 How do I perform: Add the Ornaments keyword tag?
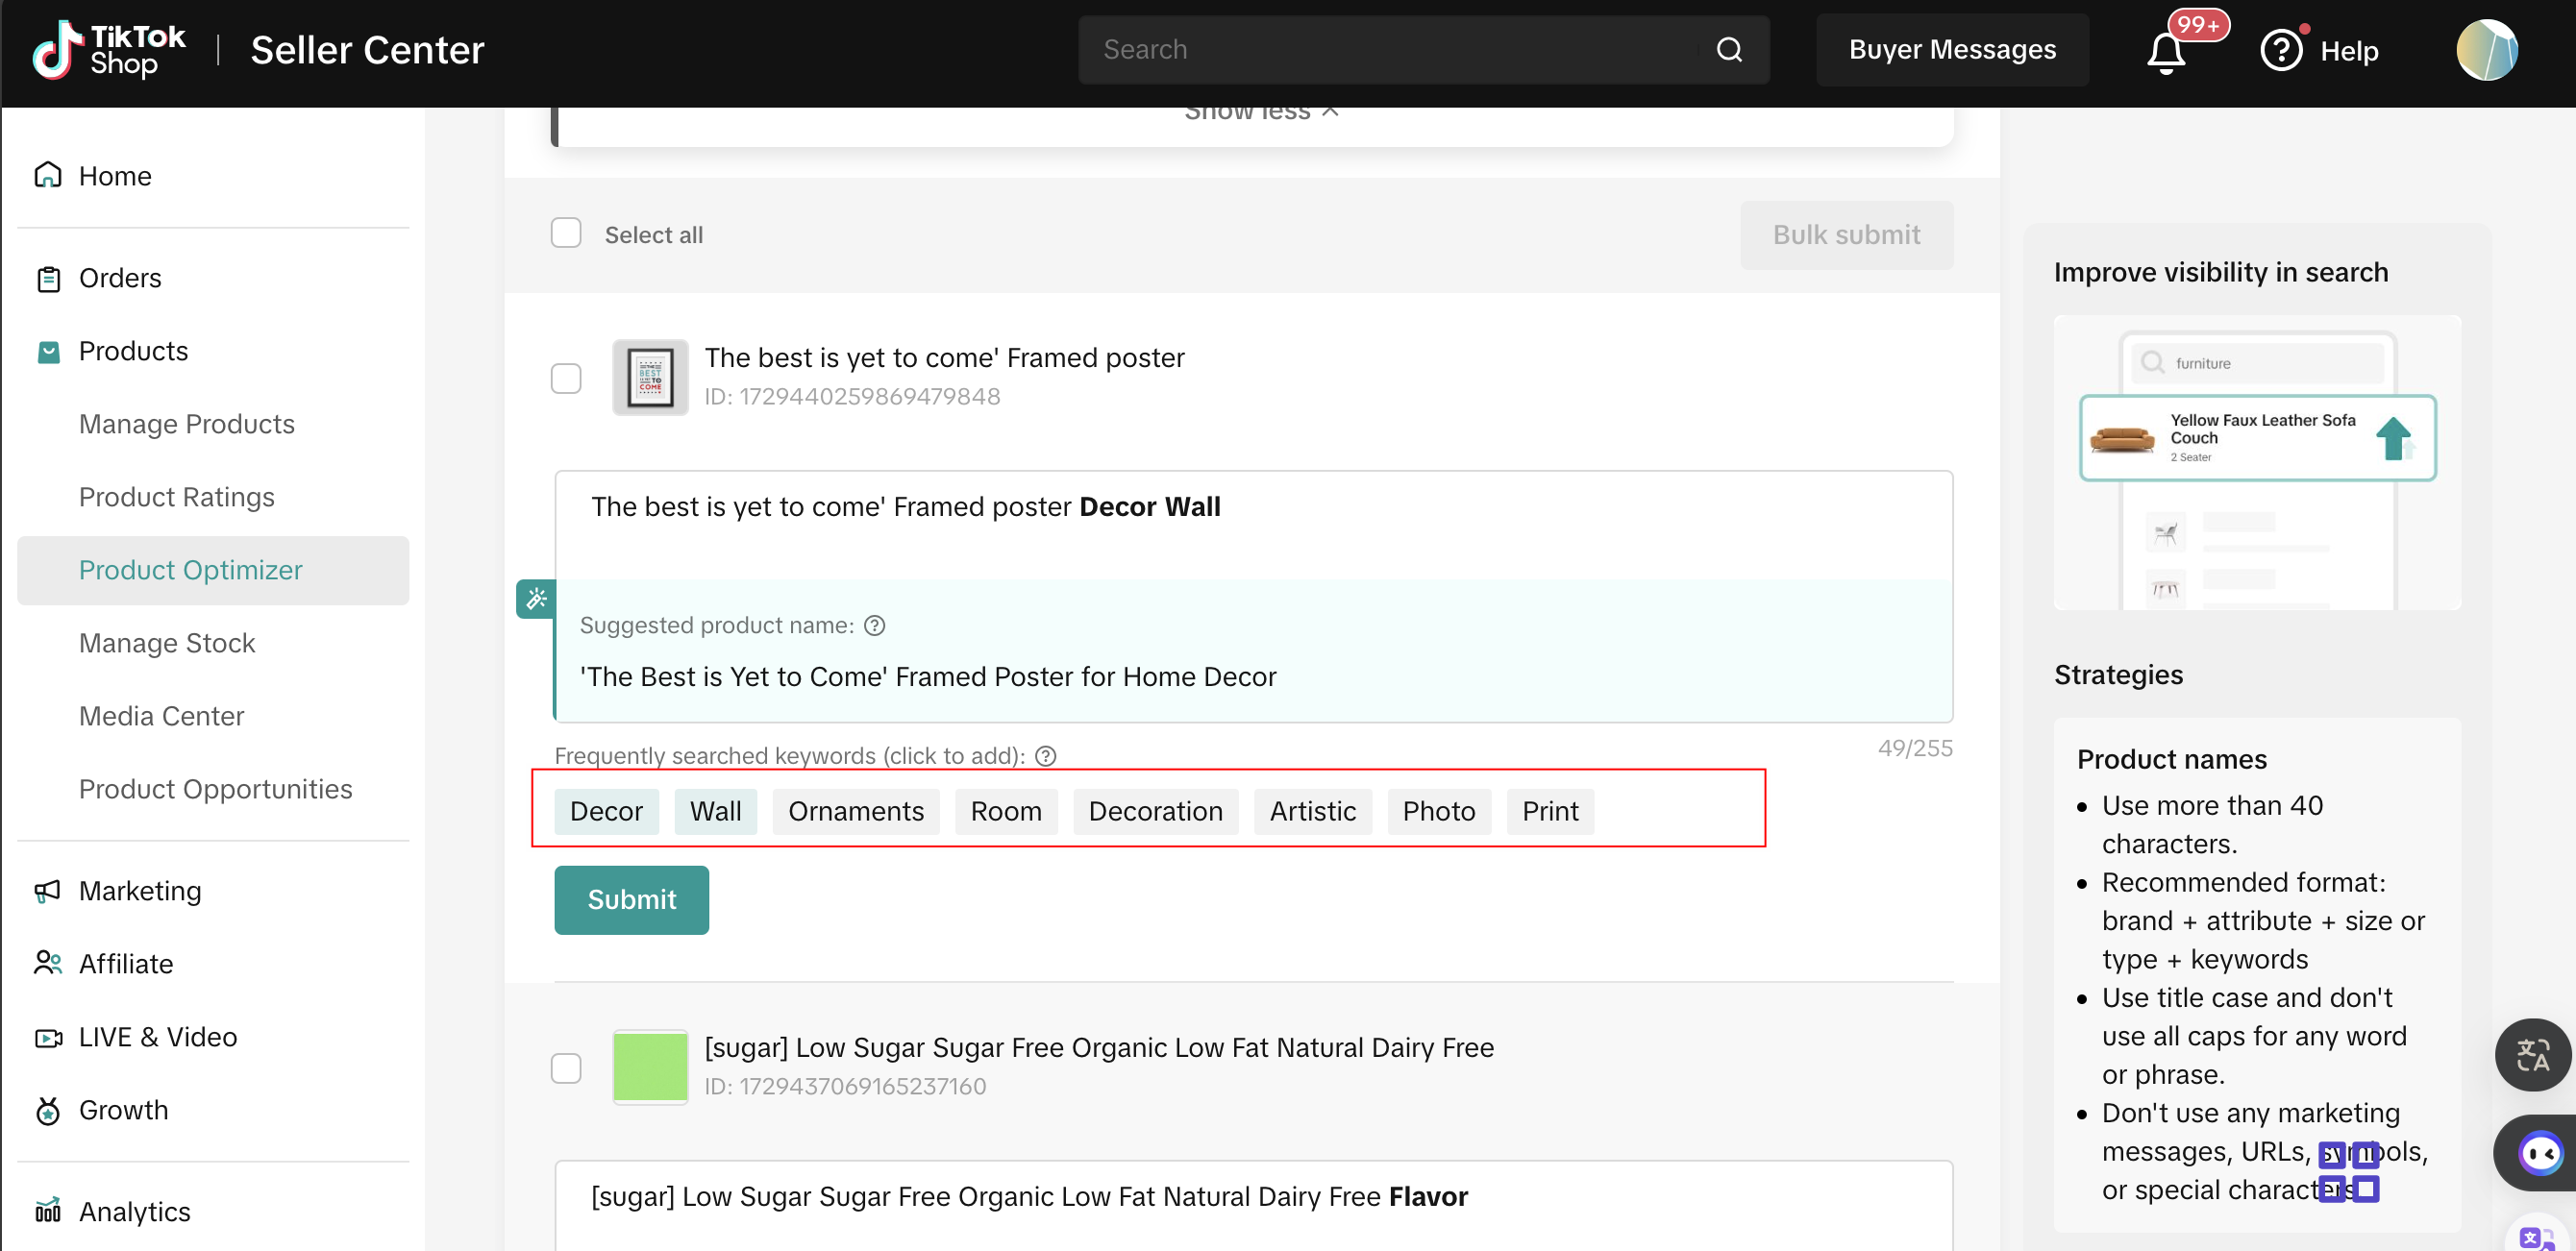(855, 811)
